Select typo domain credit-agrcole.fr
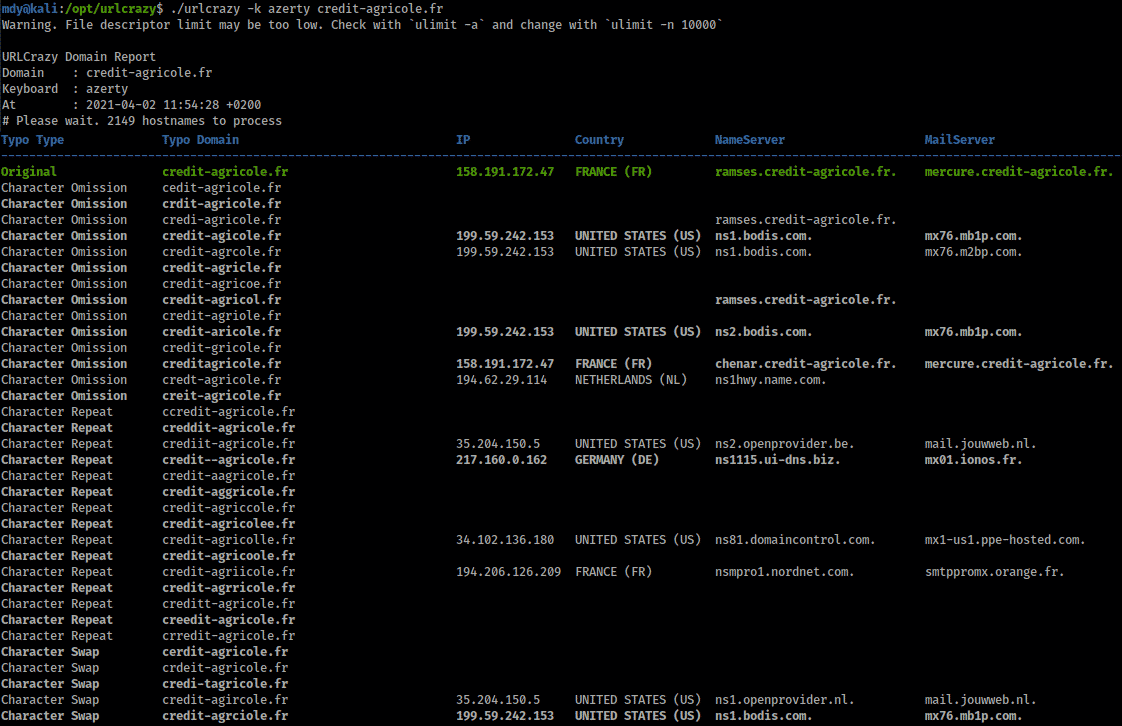The height and width of the screenshot is (726, 1122). (x=222, y=252)
